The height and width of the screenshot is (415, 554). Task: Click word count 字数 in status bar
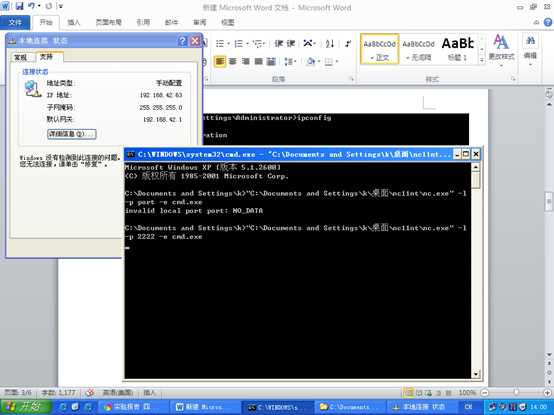pyautogui.click(x=58, y=392)
